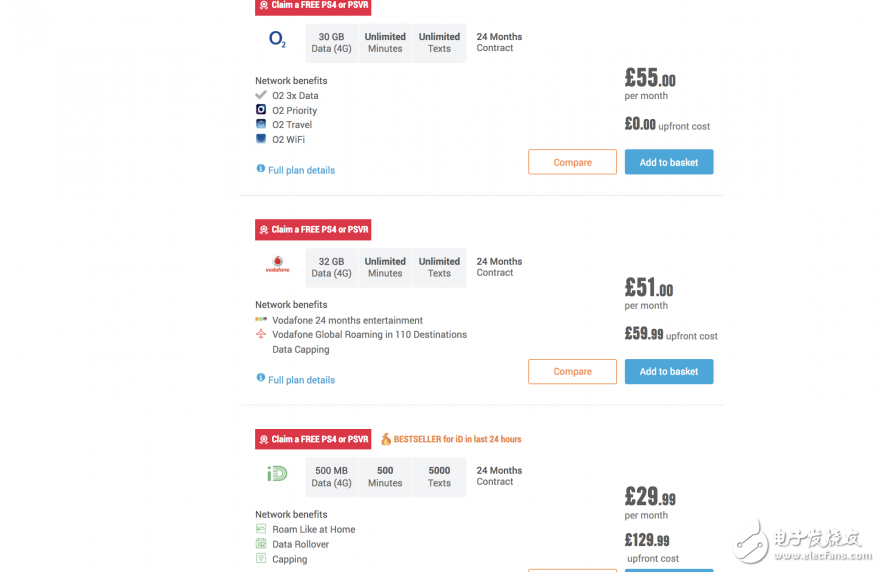Click the Vodafone Global Roaming plane icon
This screenshot has width=880, height=572.
click(x=261, y=334)
